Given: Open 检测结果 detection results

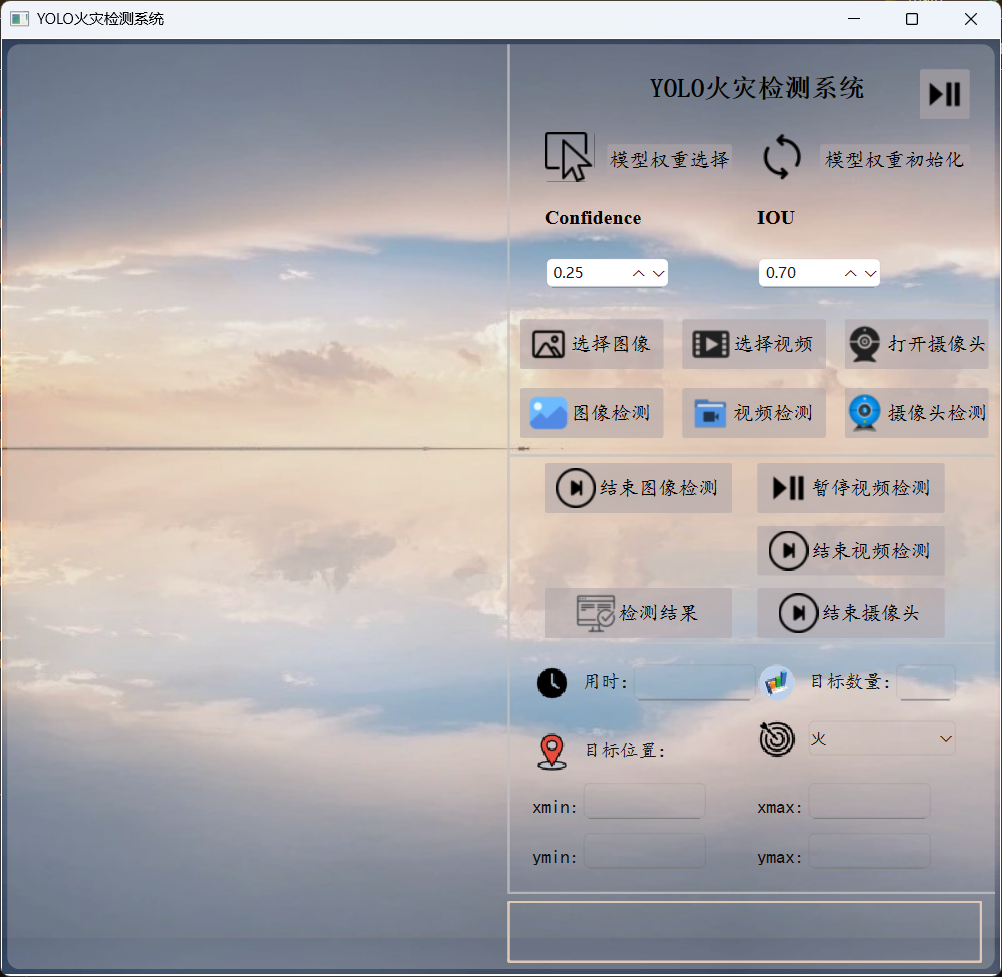Looking at the screenshot, I should [x=638, y=613].
